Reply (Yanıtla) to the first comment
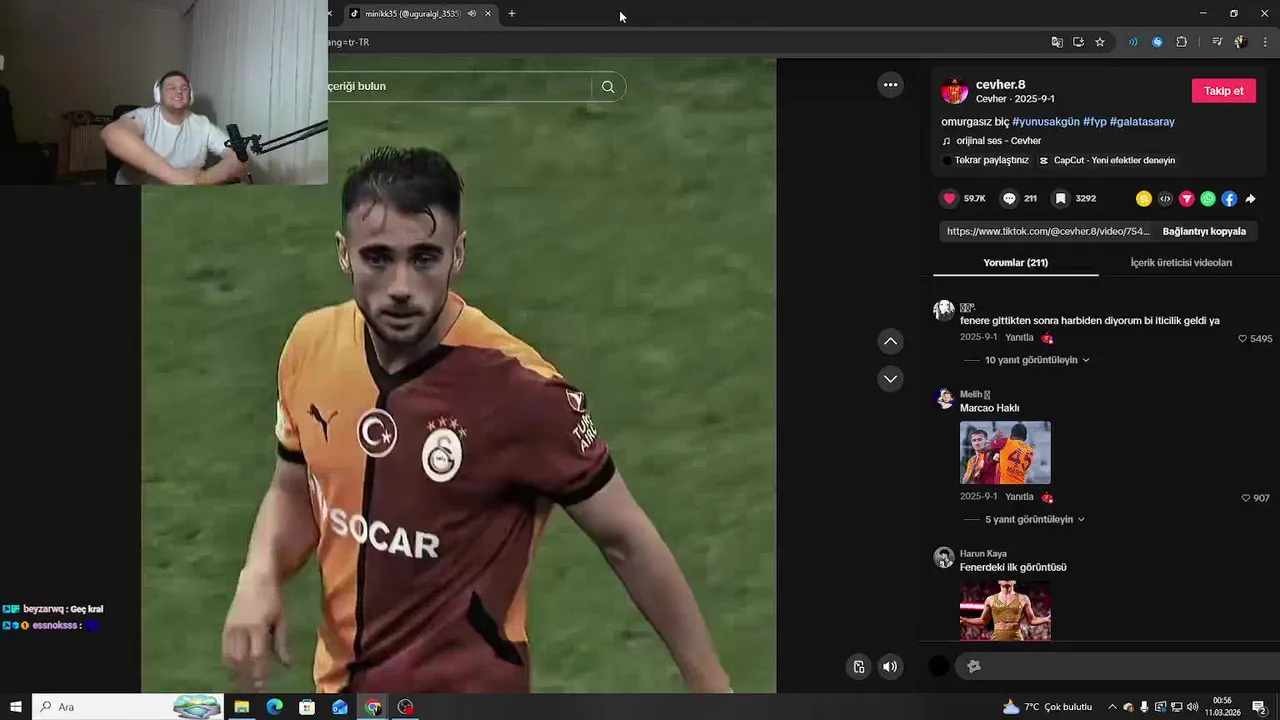The width and height of the screenshot is (1280, 720). pos(1019,338)
